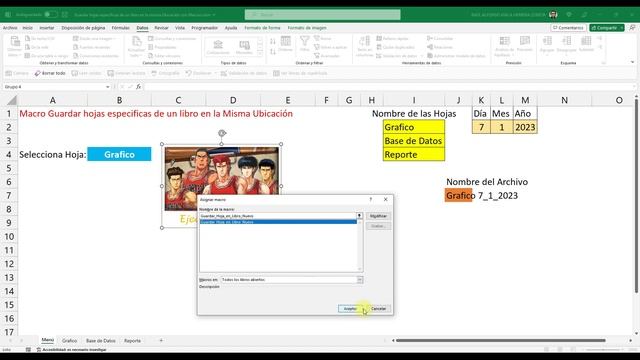Click the Modificar button in the dialog
This screenshot has height=360, width=640.
(378, 216)
